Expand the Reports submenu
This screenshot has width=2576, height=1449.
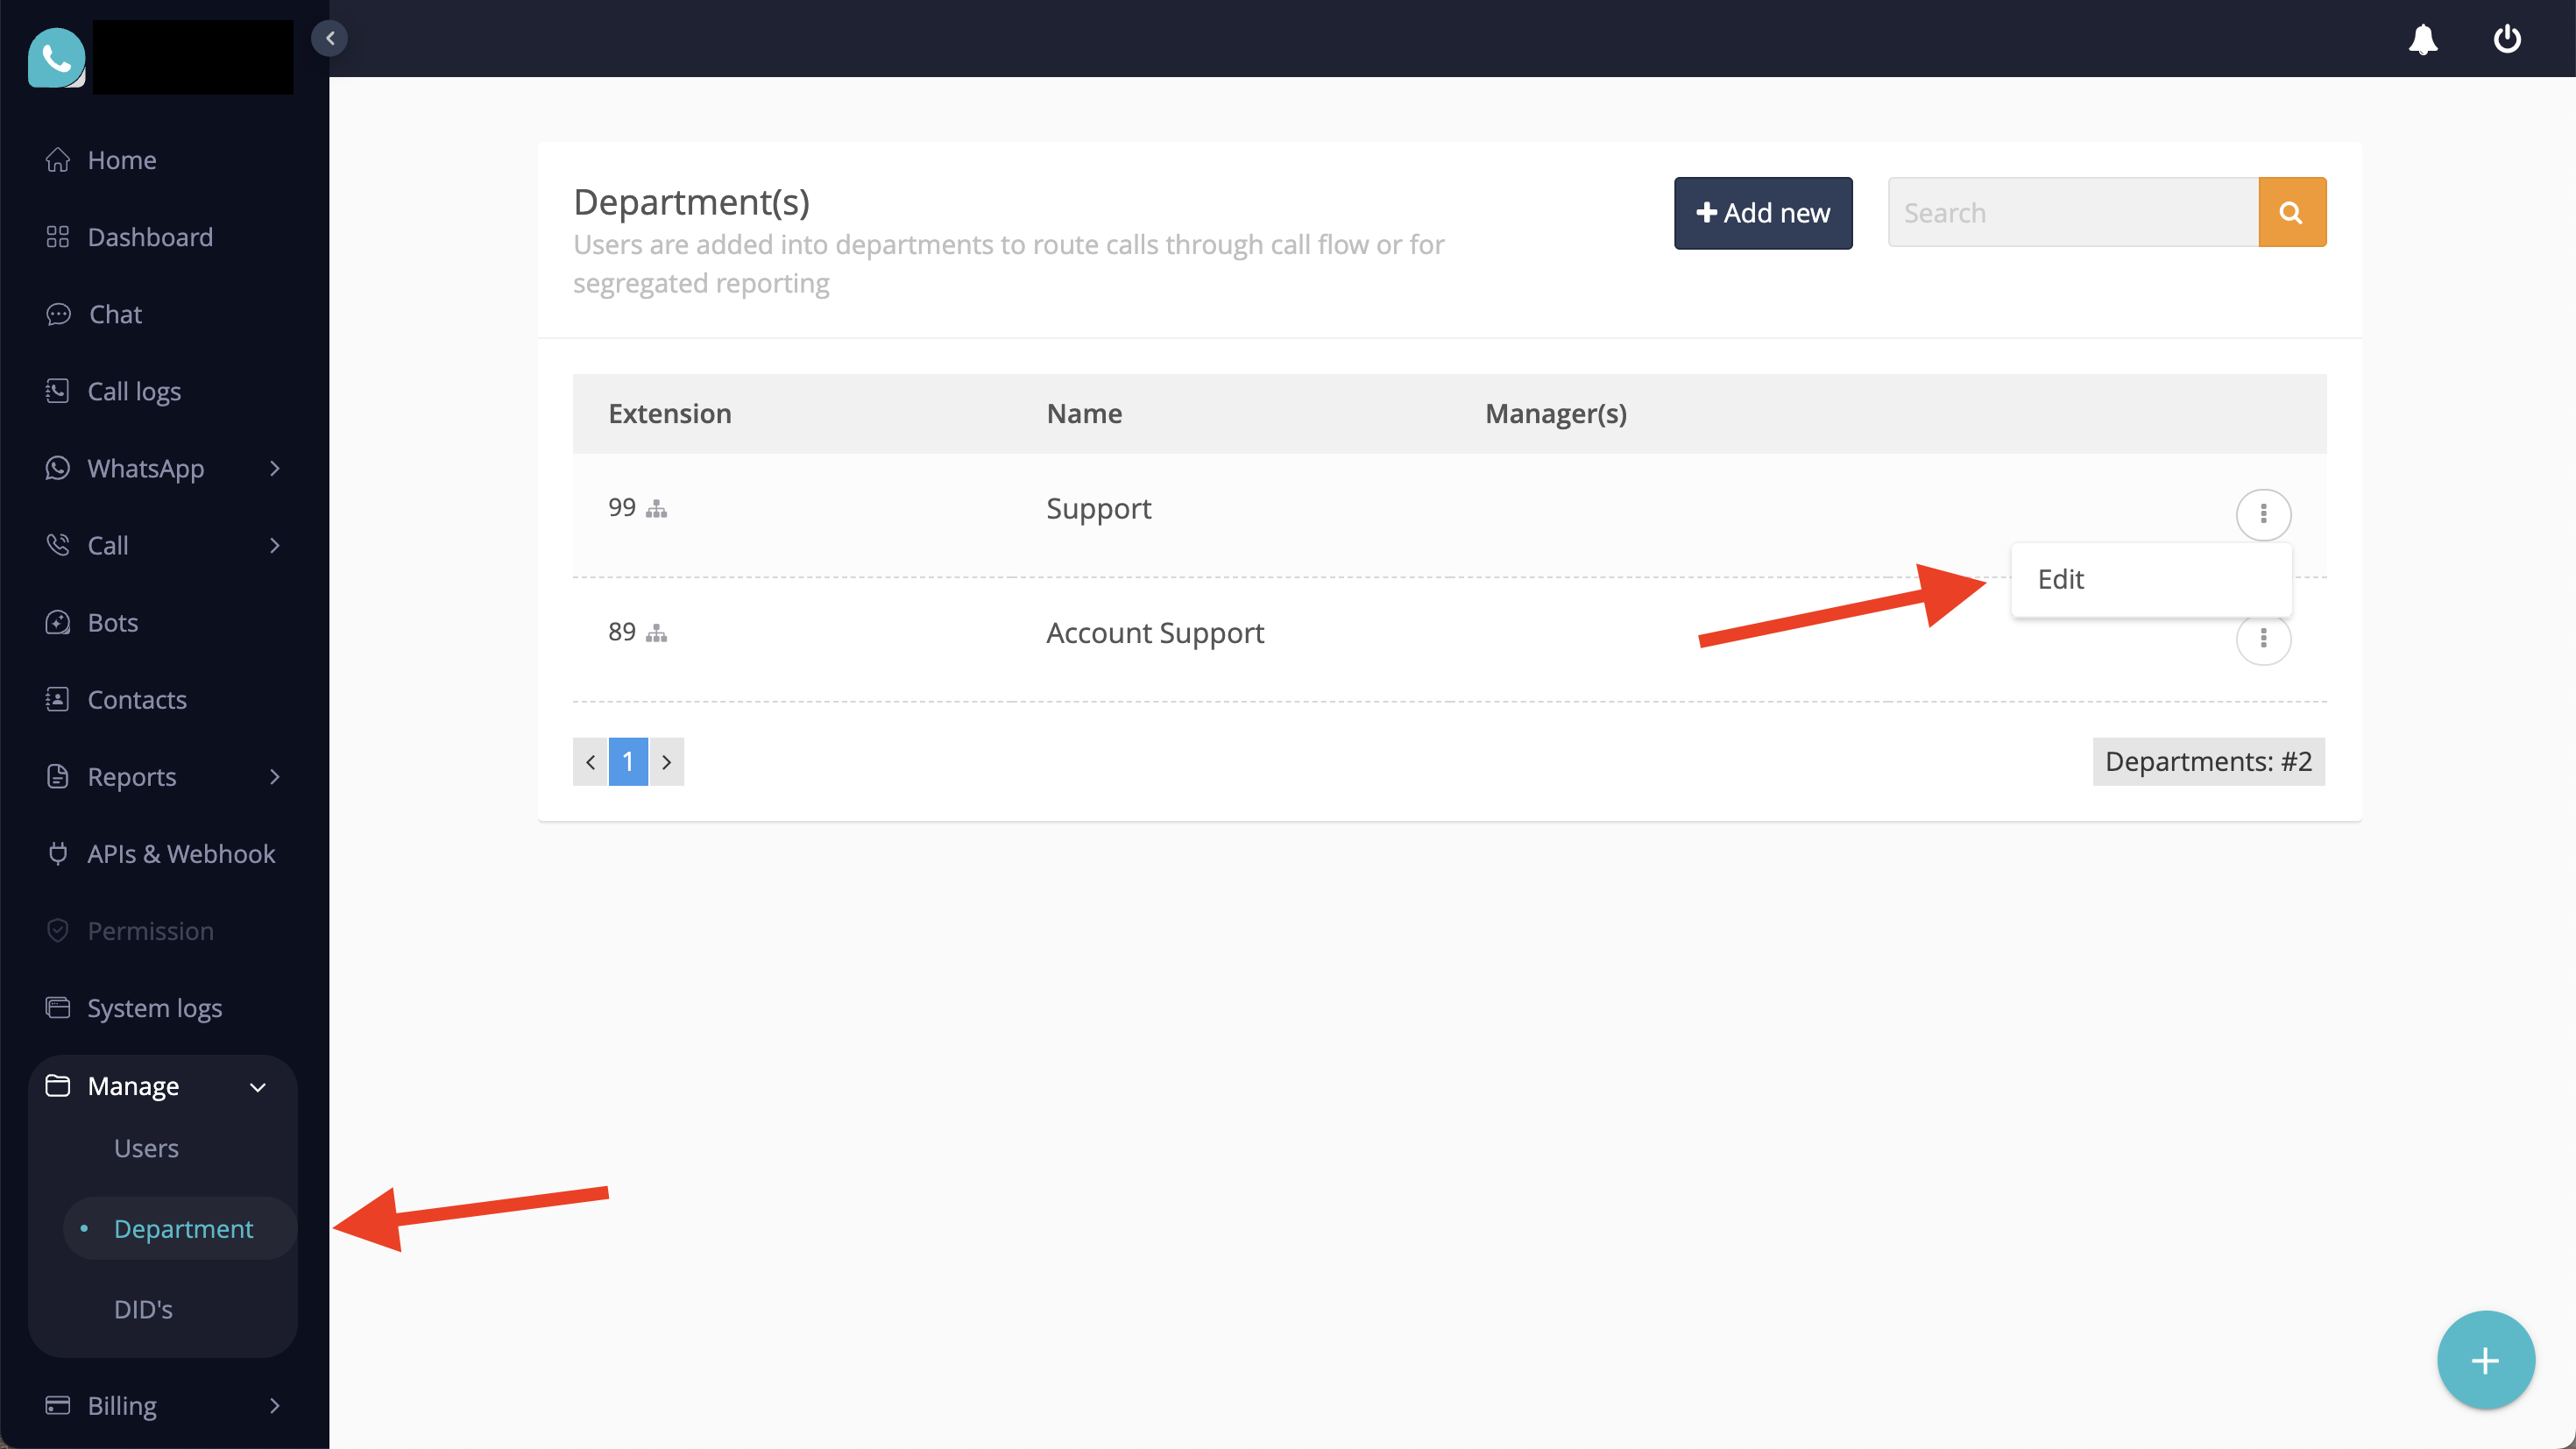[x=274, y=777]
